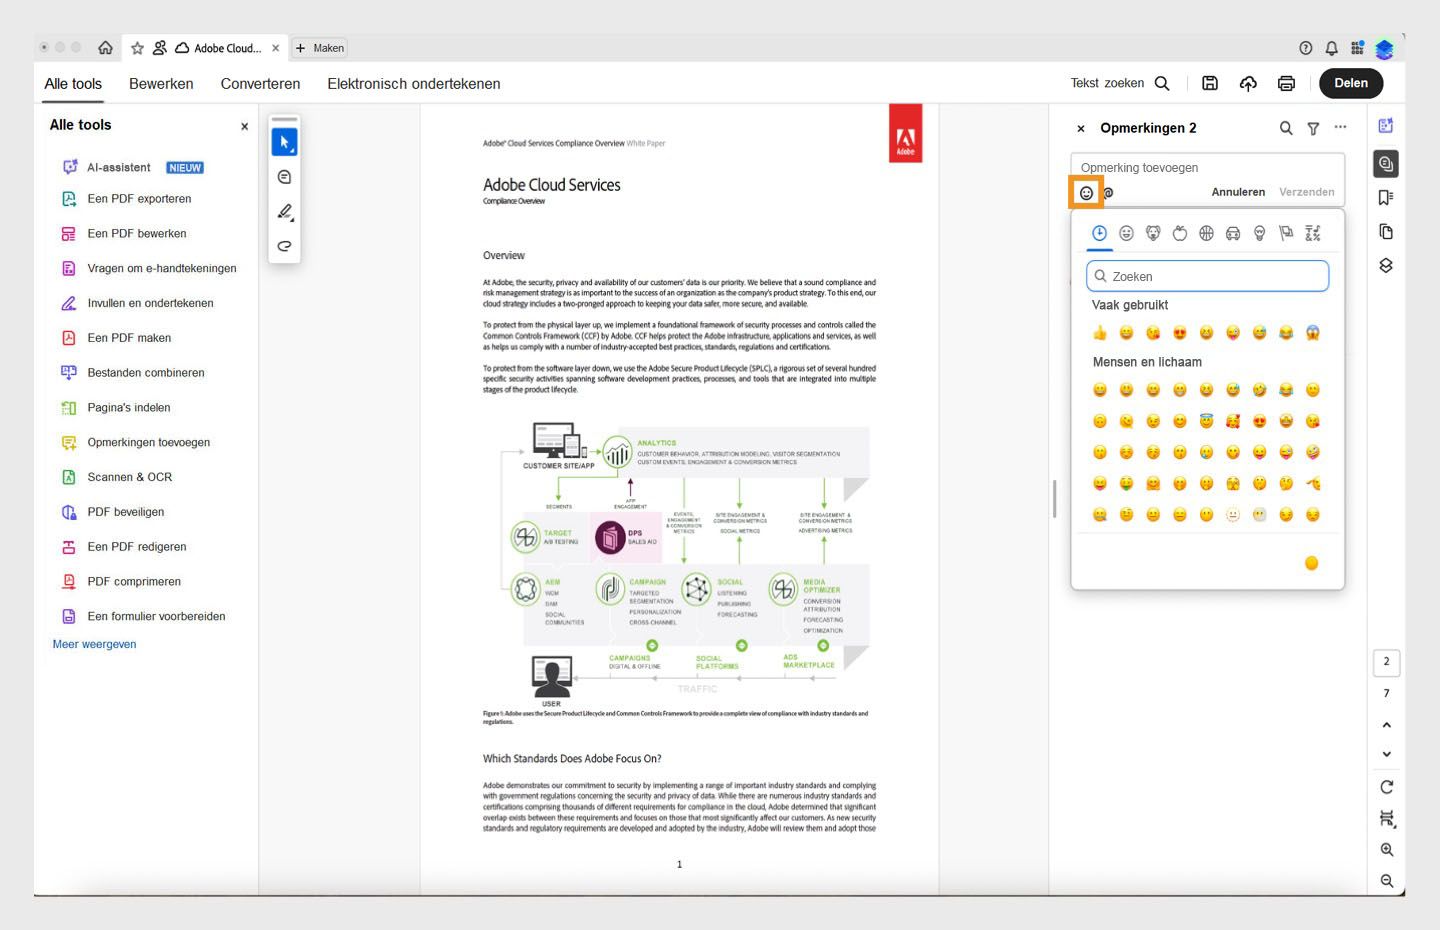Select the recently used emoji clock tab
1440x930 pixels.
[x=1099, y=234]
